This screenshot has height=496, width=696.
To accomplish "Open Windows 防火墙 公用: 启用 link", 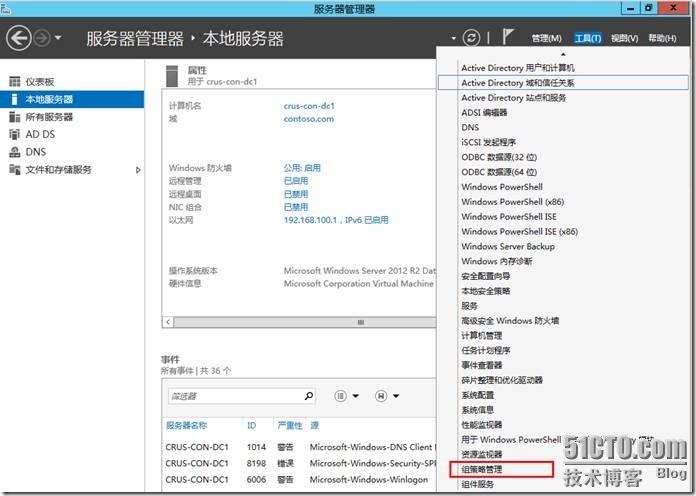I will tap(302, 168).
